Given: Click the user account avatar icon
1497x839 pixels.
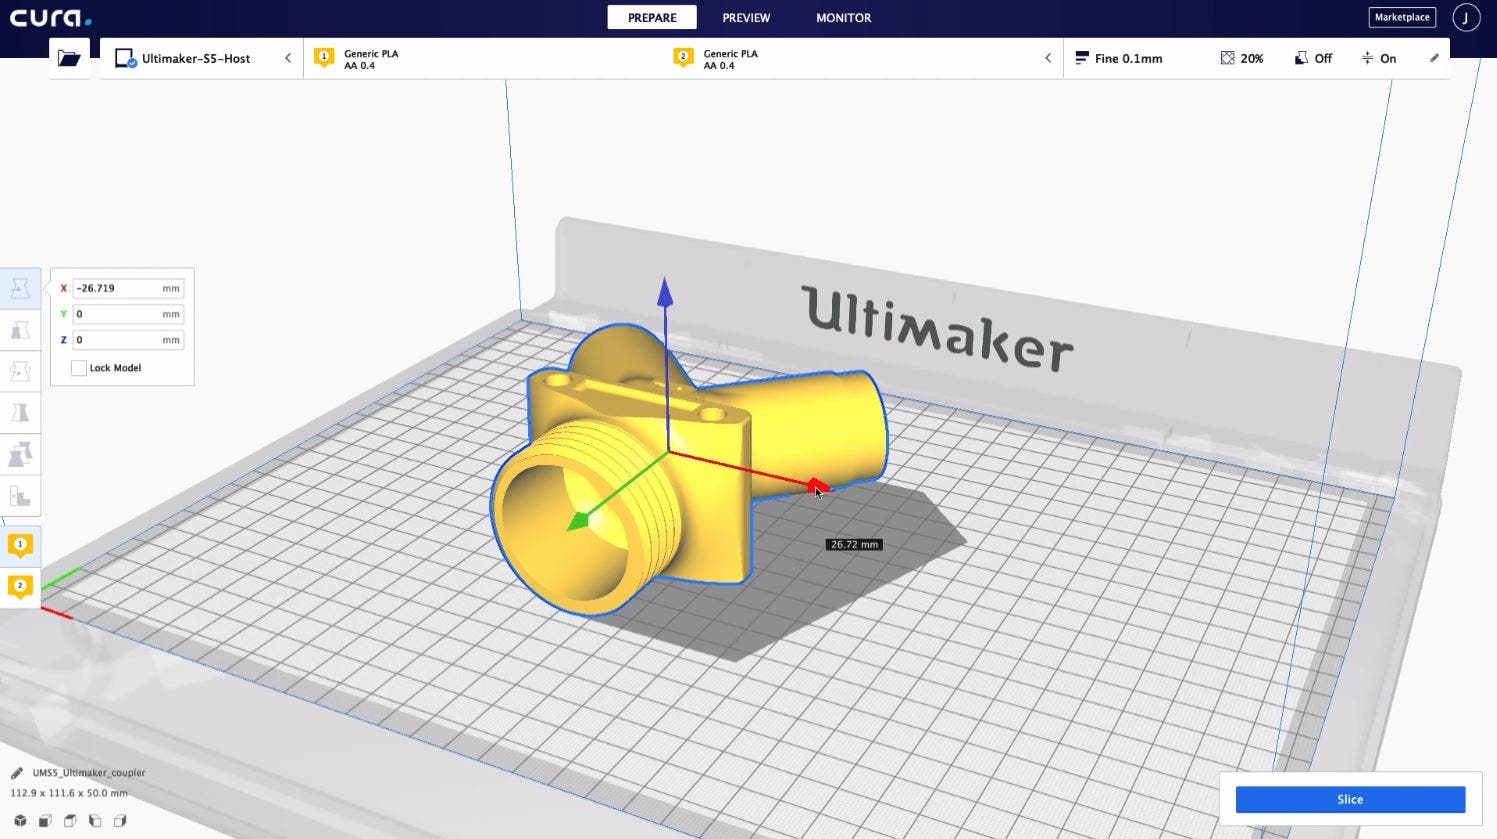Looking at the screenshot, I should point(1466,18).
